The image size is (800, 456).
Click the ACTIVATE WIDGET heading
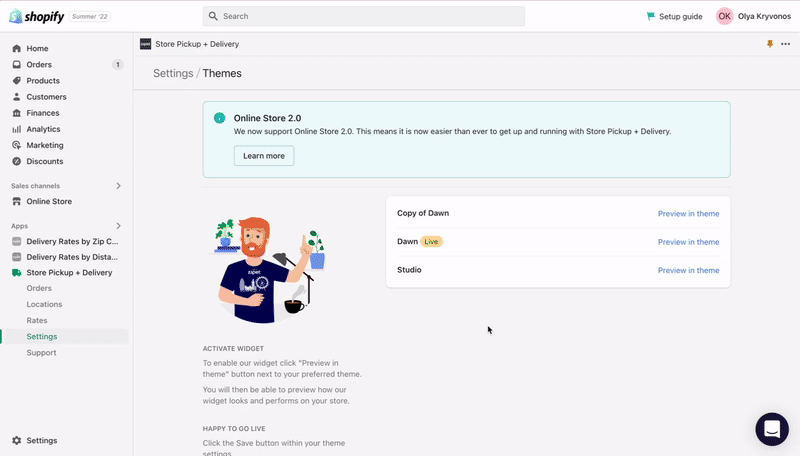233,349
